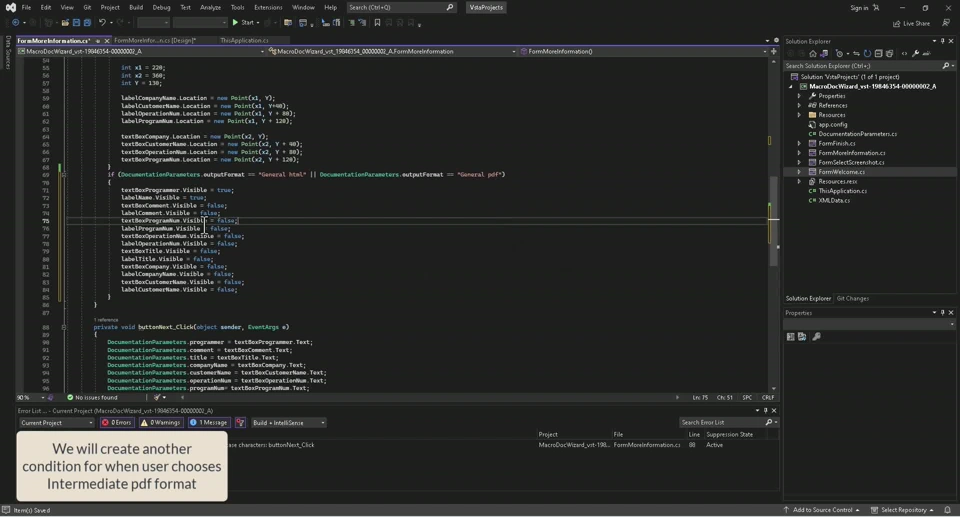Click the editor vertical scrollbar thumb
Screen dimensions: 960x517
pos(774,221)
